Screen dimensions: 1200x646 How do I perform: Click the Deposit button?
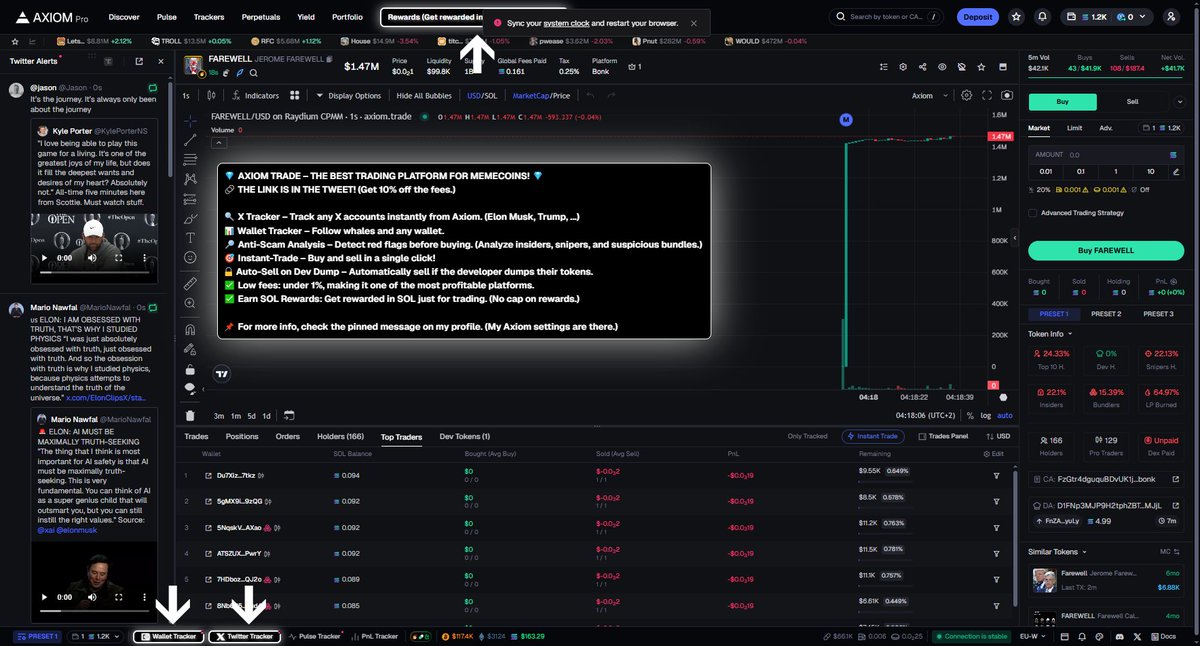pyautogui.click(x=978, y=17)
